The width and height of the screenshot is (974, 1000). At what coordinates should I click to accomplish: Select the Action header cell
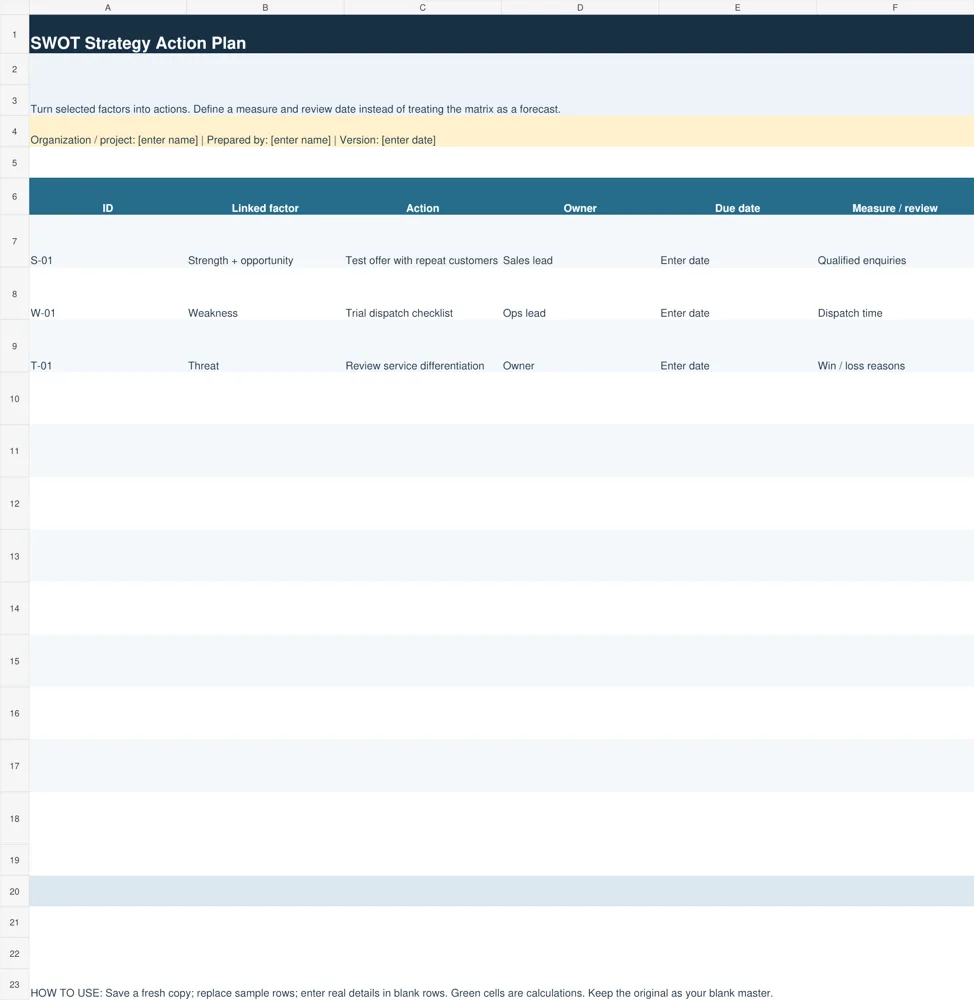point(423,196)
